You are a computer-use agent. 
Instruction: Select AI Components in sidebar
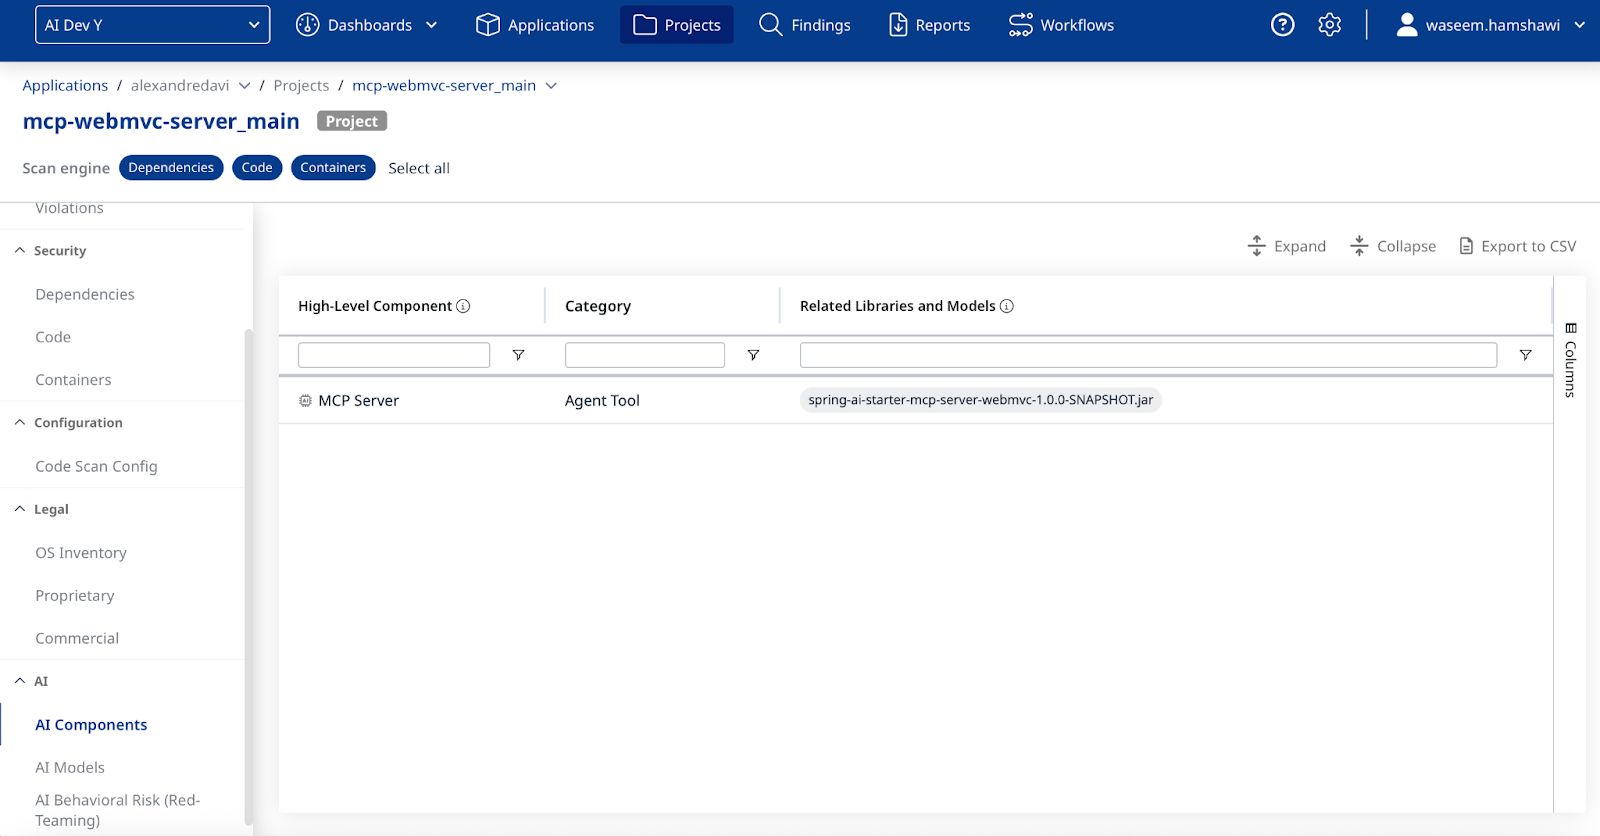coord(91,725)
